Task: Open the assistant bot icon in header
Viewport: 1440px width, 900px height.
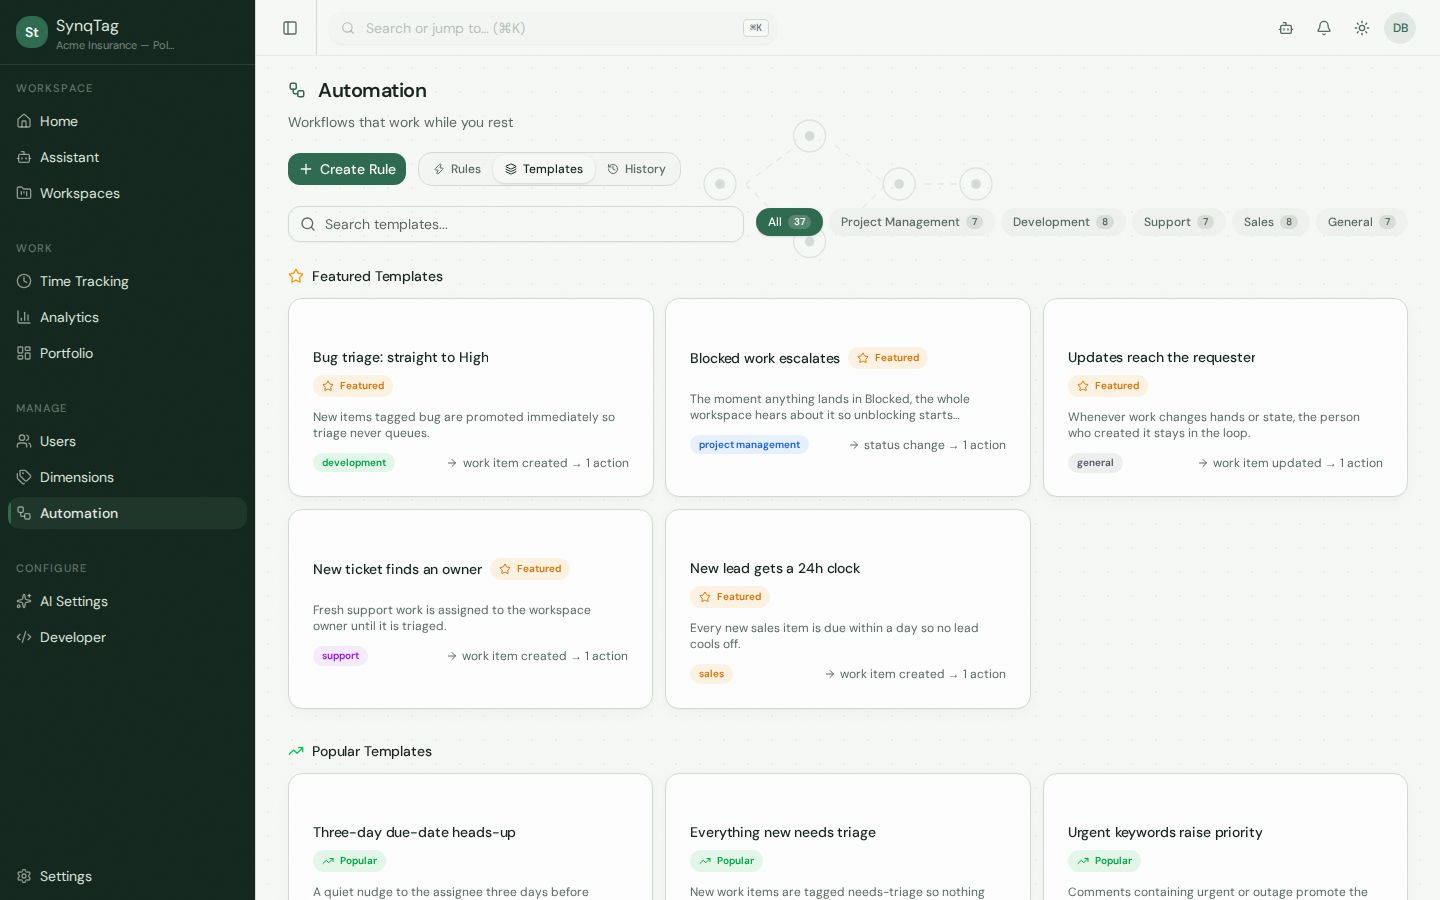Action: coord(1286,28)
